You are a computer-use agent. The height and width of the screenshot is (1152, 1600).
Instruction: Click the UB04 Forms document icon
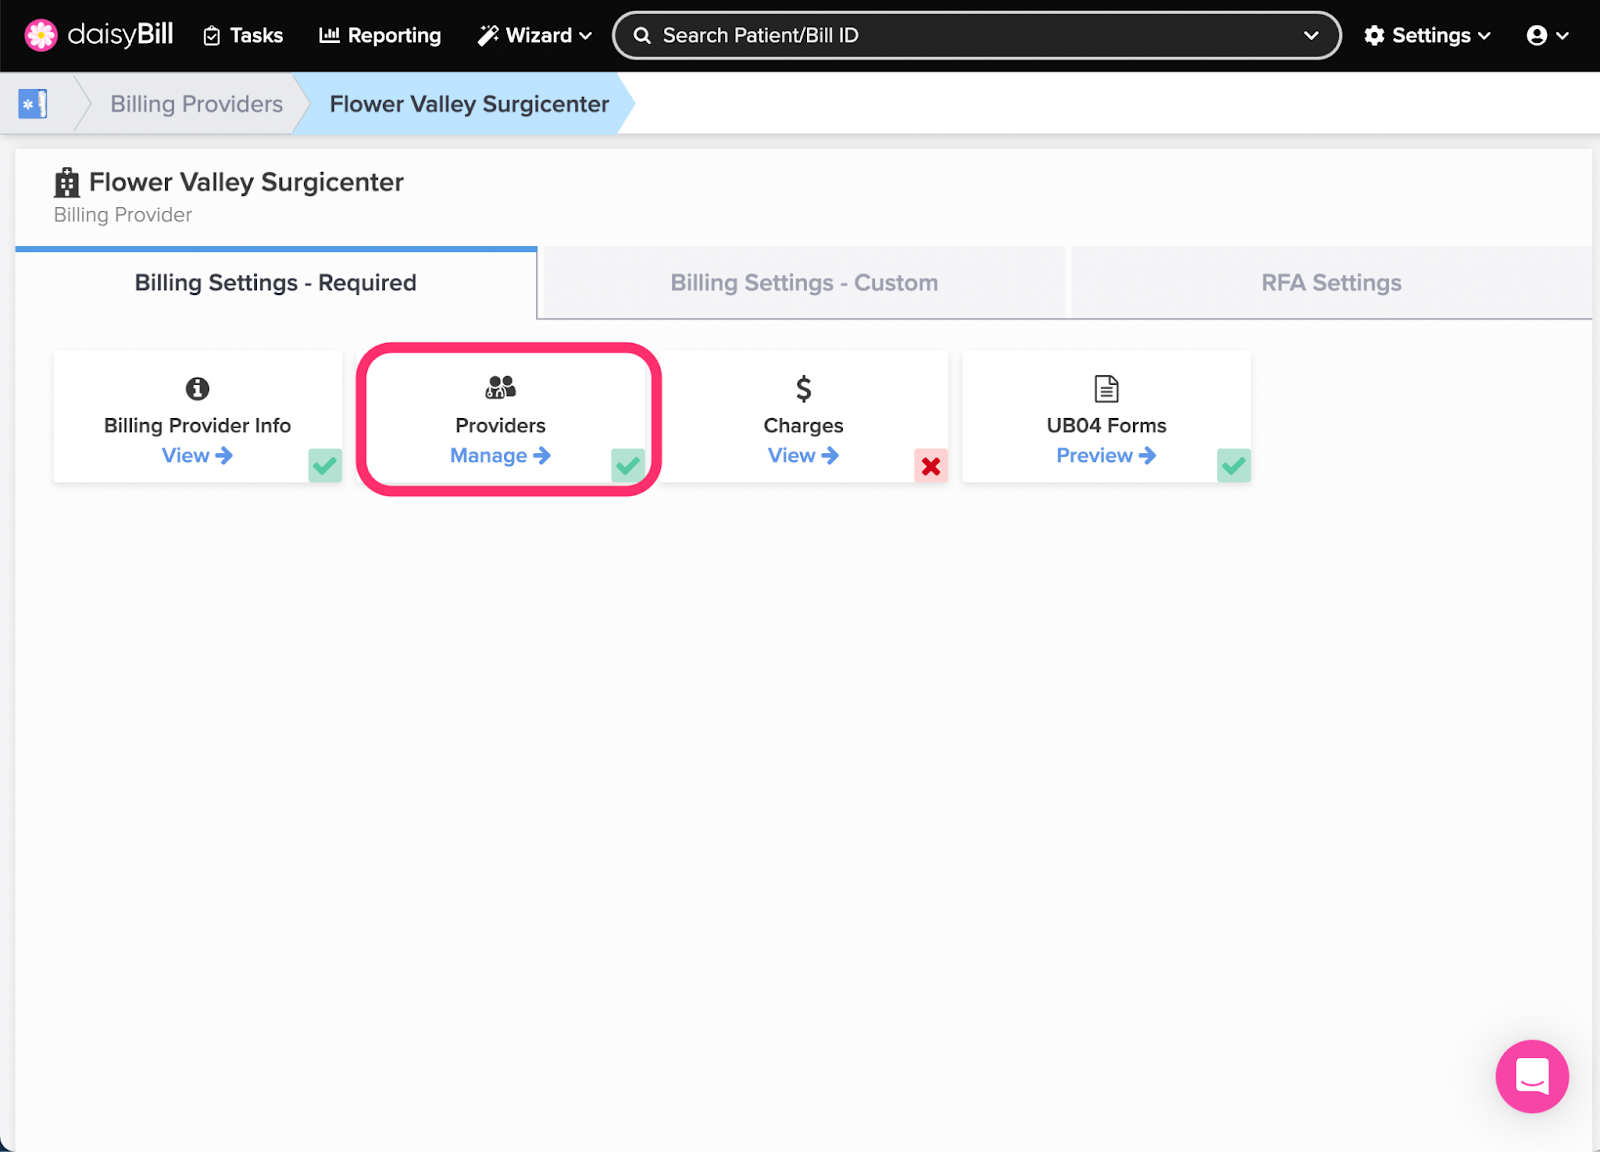point(1106,388)
